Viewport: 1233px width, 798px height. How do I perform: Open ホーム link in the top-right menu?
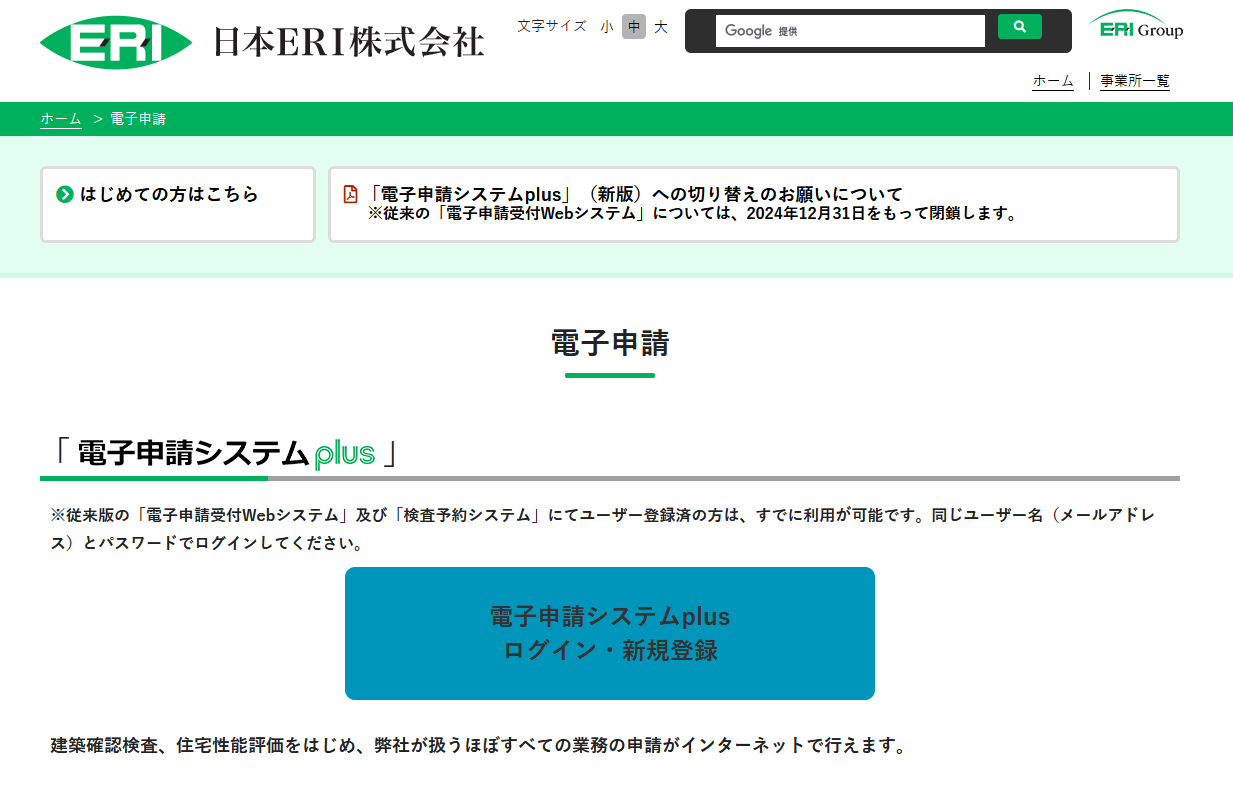pyautogui.click(x=1052, y=81)
